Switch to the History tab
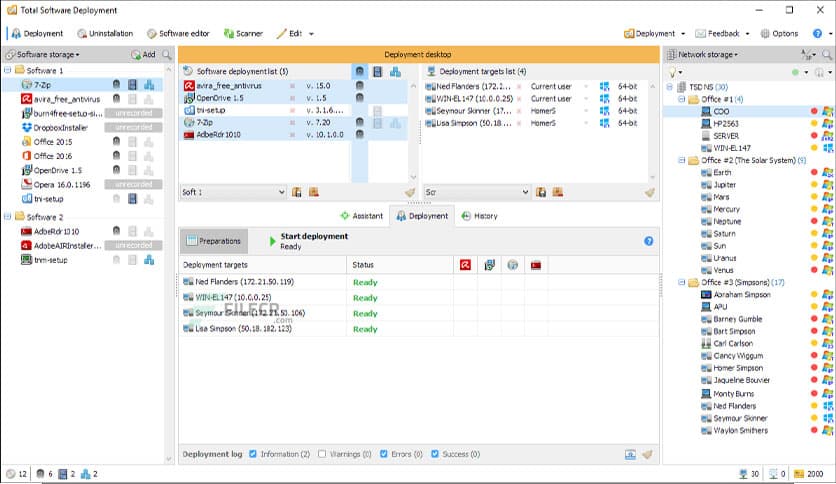Viewport: 836px width, 484px height. pyautogui.click(x=479, y=216)
